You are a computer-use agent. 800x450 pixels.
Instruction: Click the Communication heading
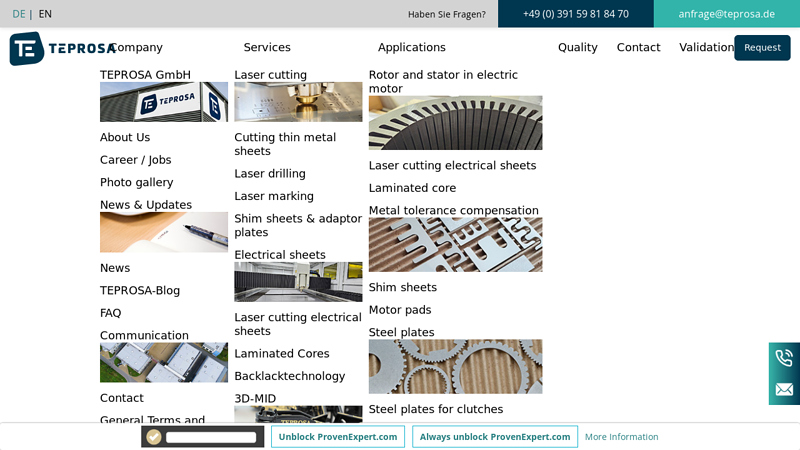pyautogui.click(x=144, y=335)
